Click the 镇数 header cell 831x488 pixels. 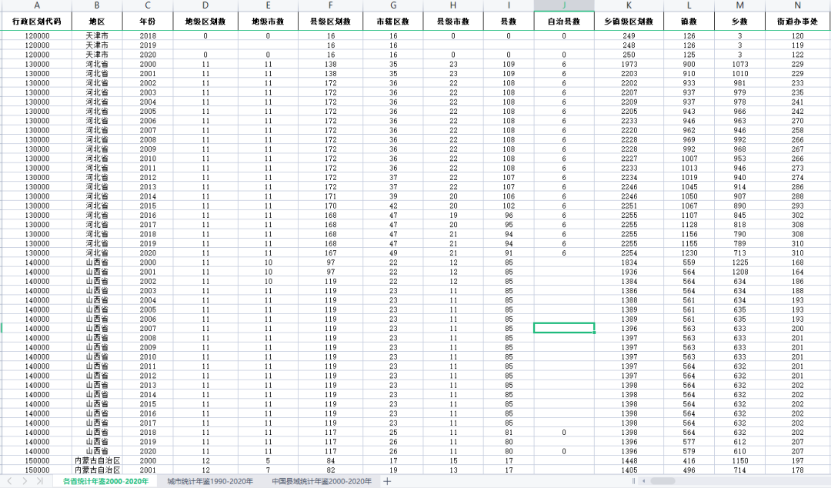point(689,21)
